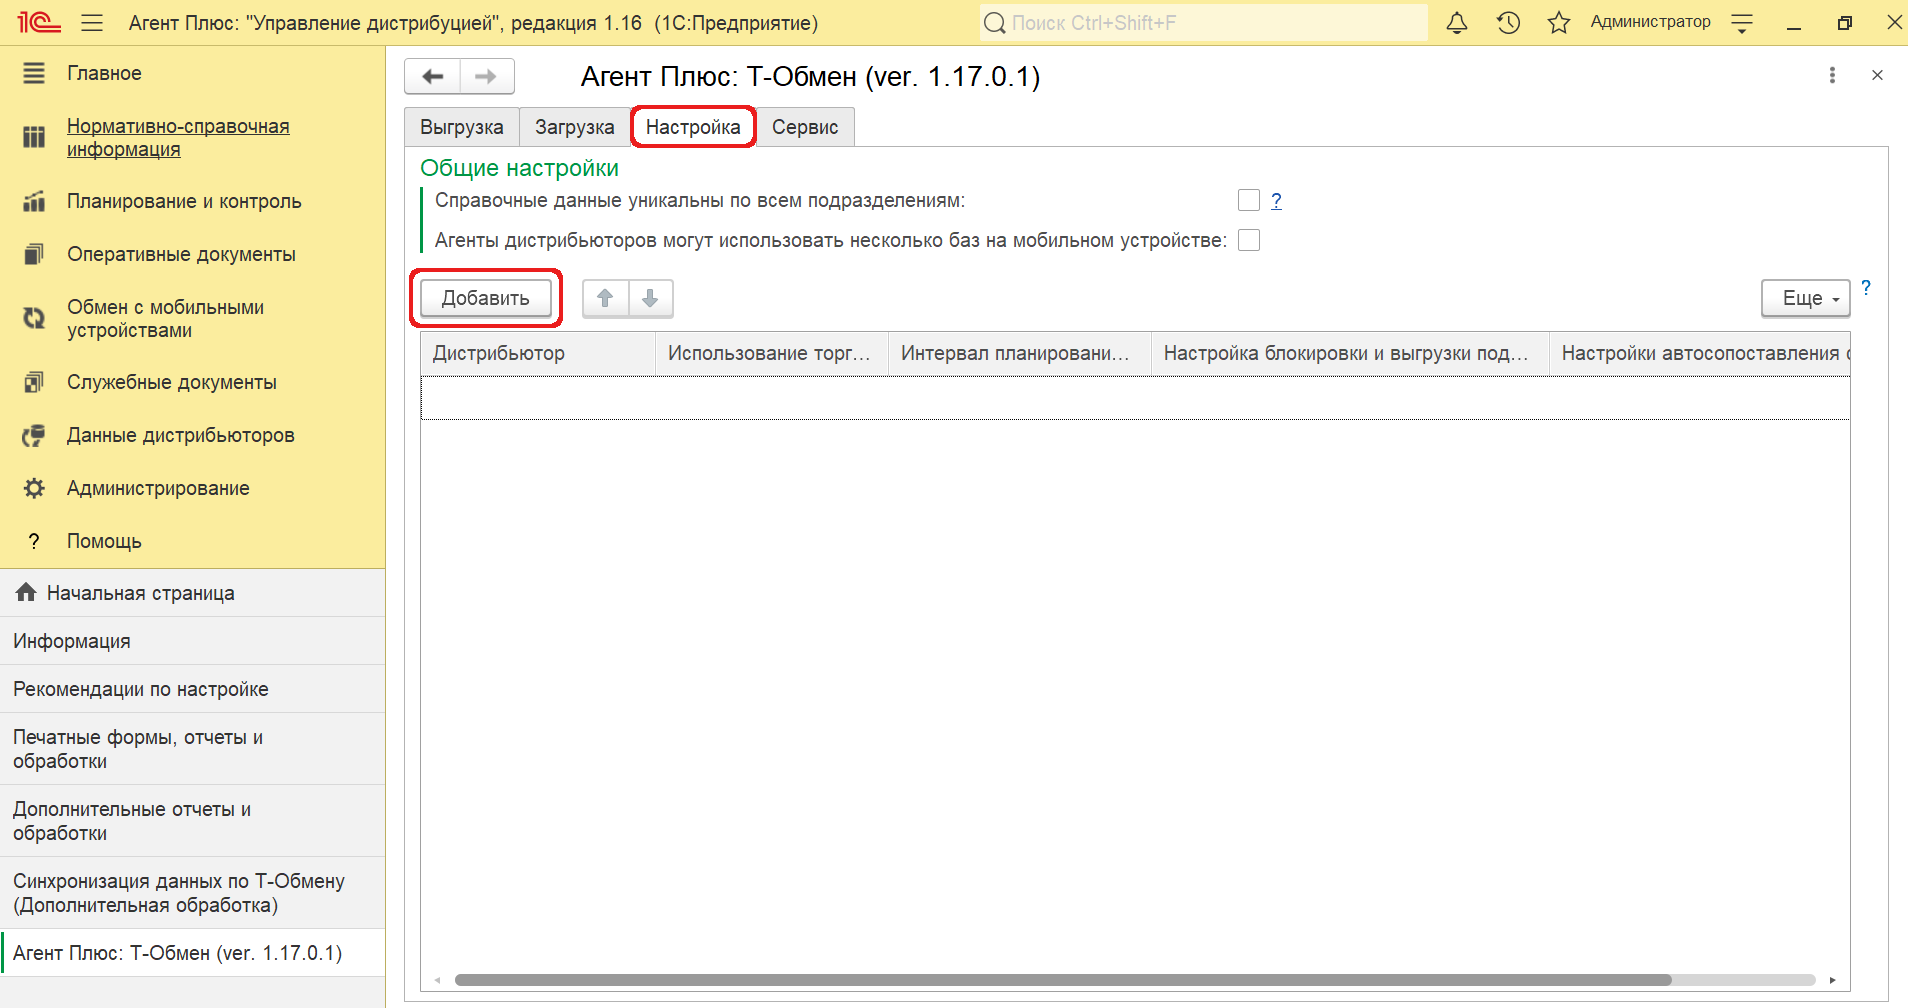Switch to Выгрузка tab

coord(462,127)
